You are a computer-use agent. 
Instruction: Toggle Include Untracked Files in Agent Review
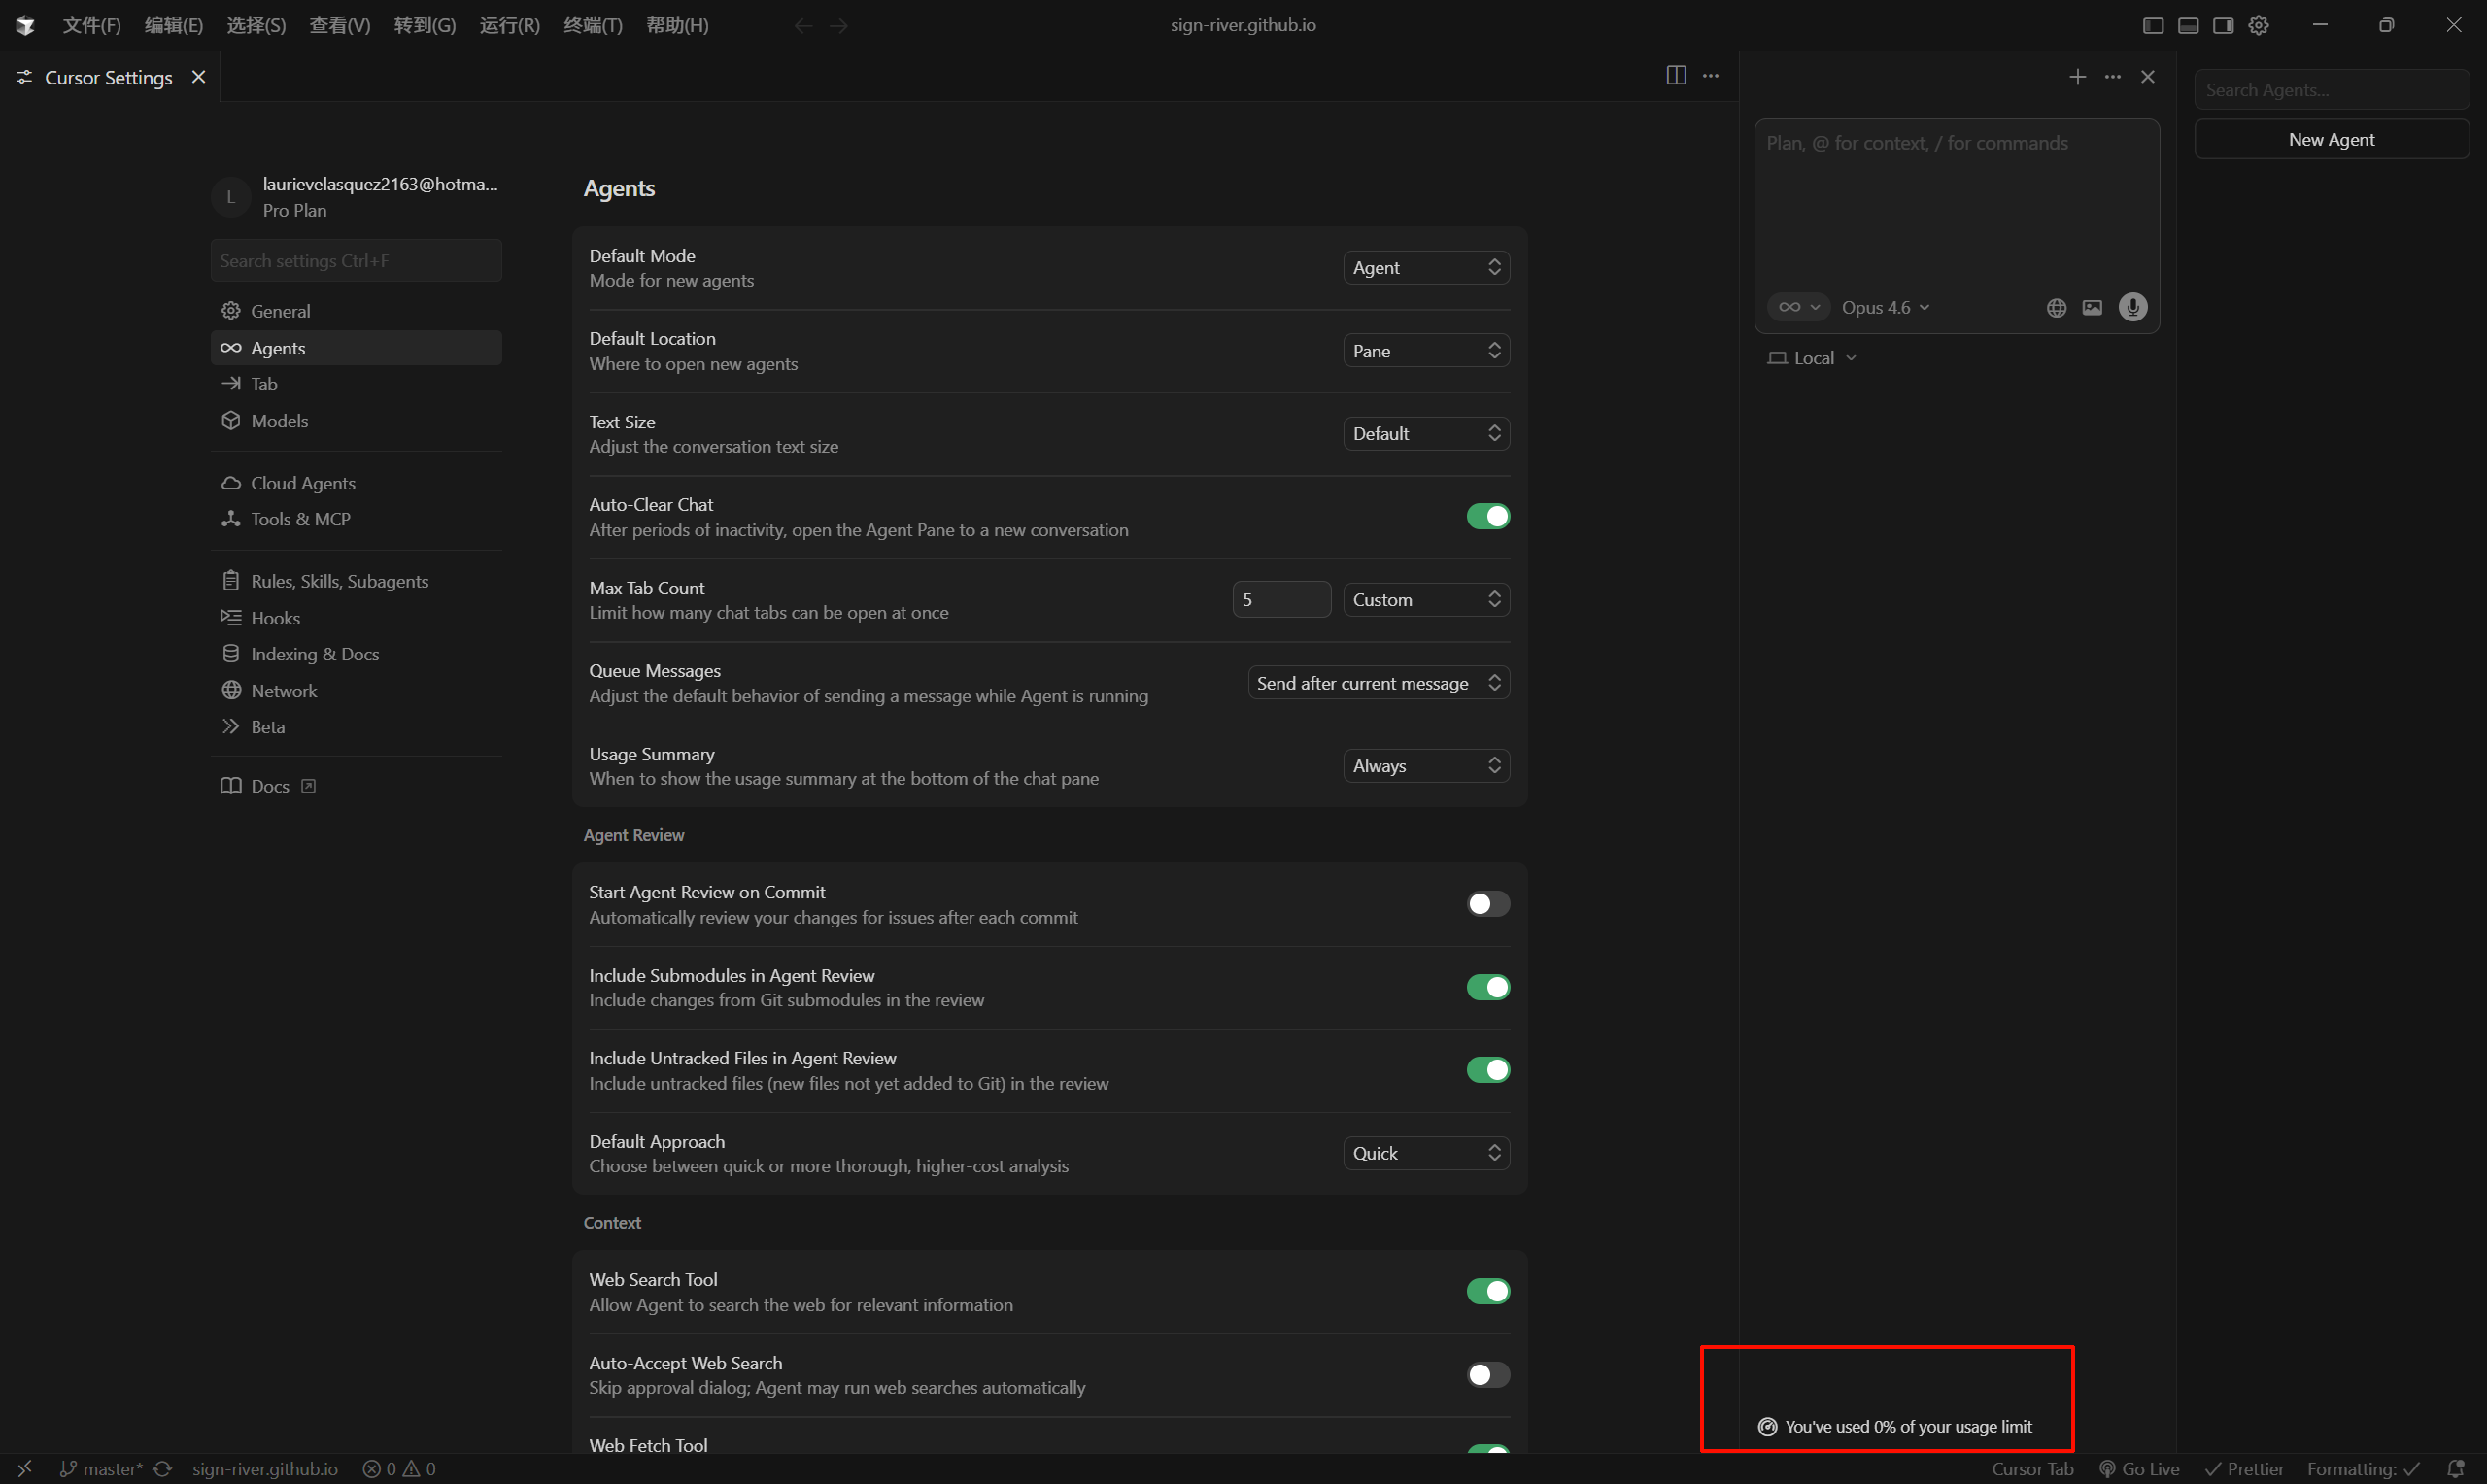pyautogui.click(x=1488, y=1070)
